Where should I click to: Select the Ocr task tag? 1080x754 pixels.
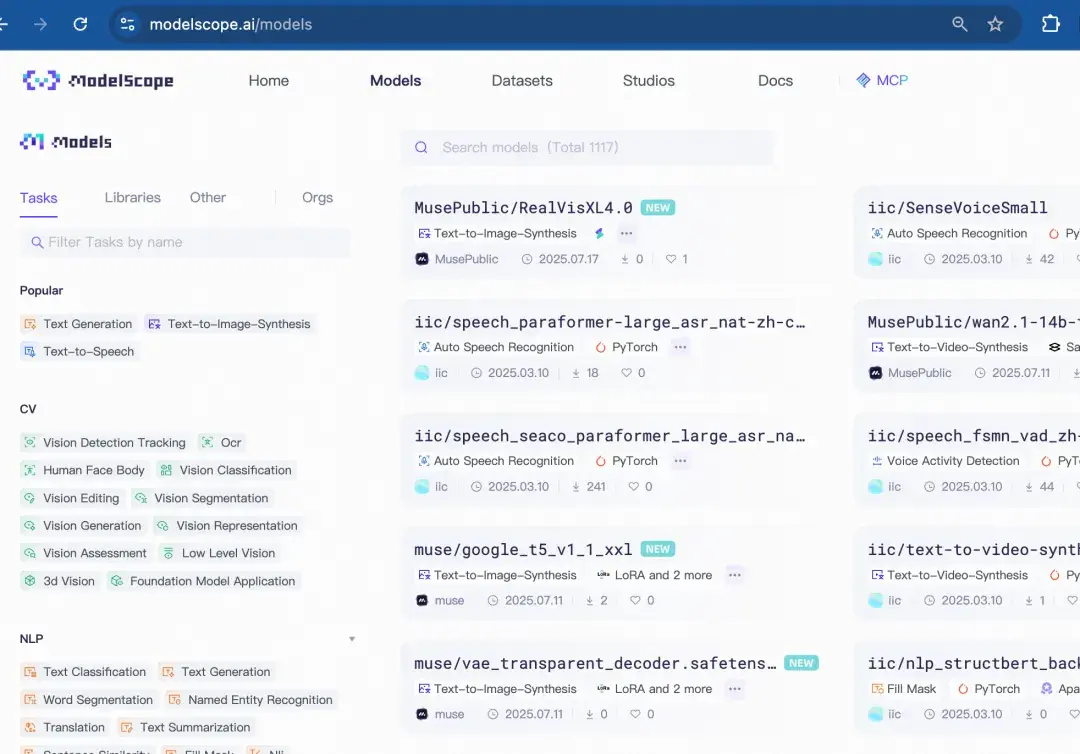221,443
